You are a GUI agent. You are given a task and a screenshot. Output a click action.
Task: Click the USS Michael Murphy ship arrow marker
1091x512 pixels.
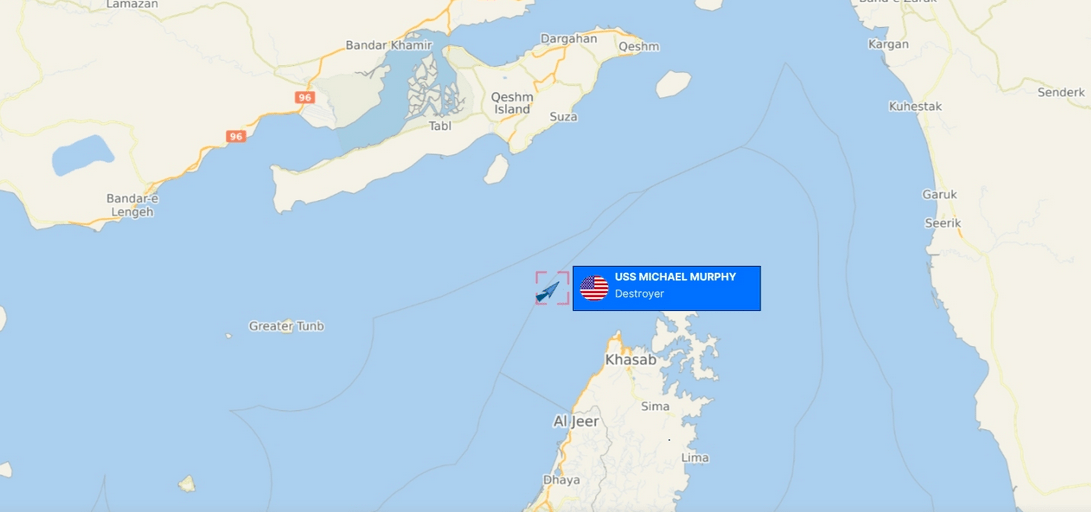coord(548,291)
